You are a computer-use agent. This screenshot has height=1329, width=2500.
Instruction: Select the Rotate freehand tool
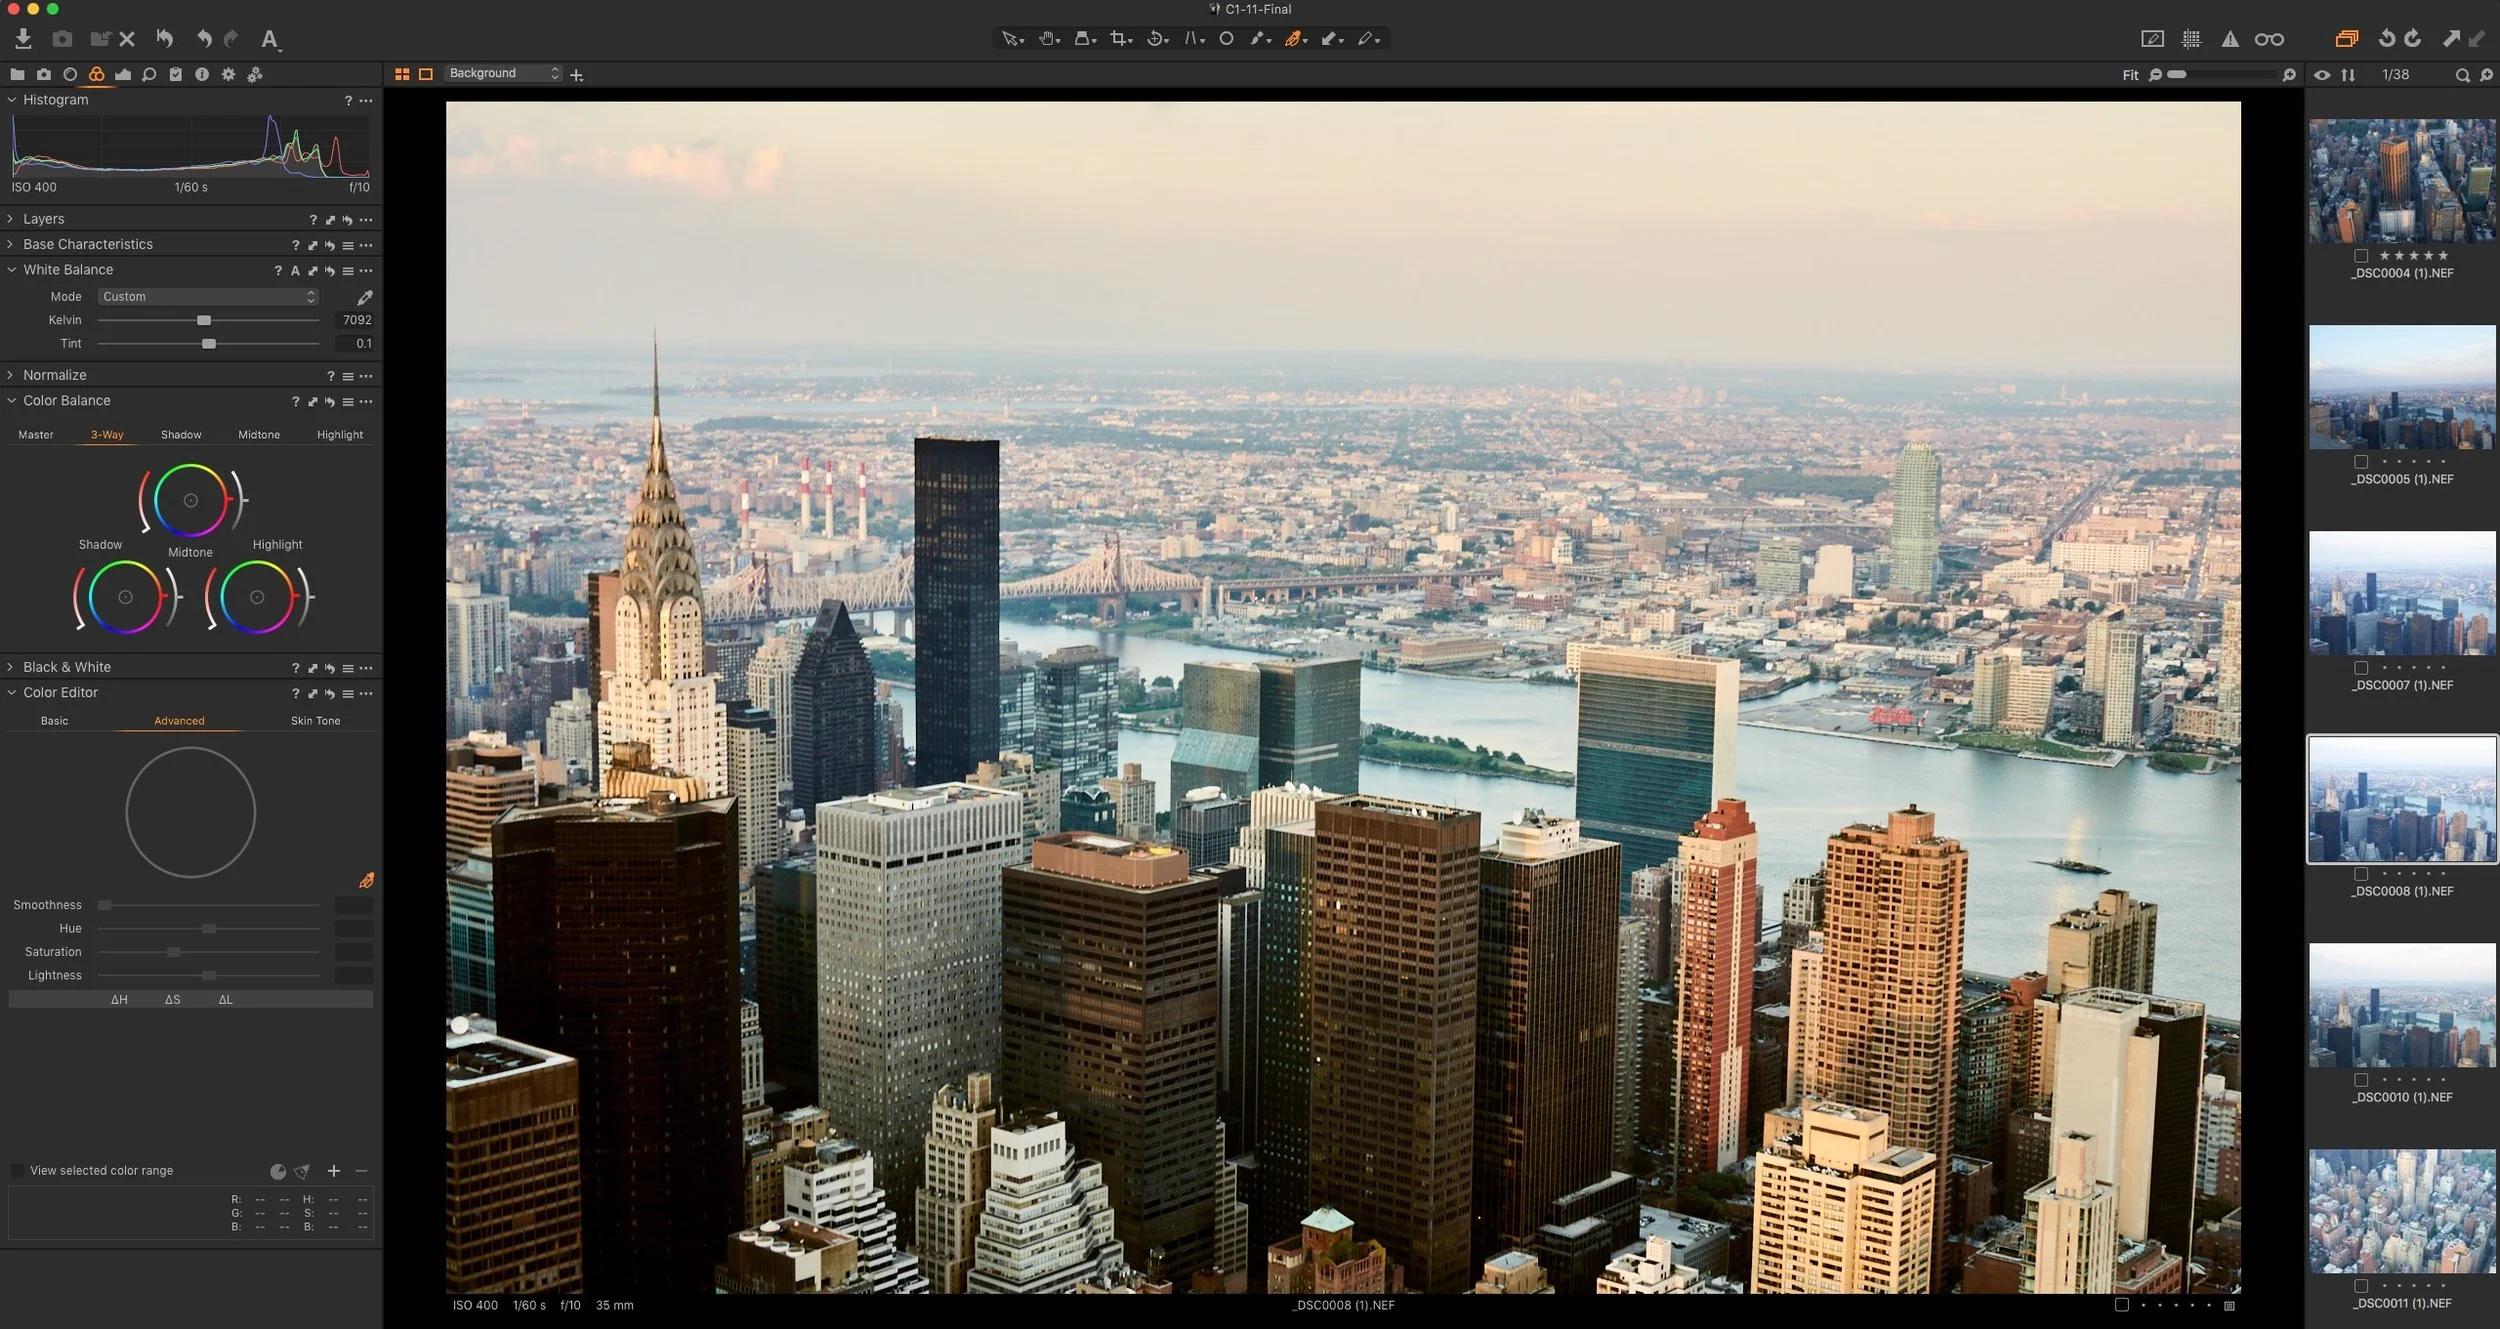pyautogui.click(x=1157, y=39)
